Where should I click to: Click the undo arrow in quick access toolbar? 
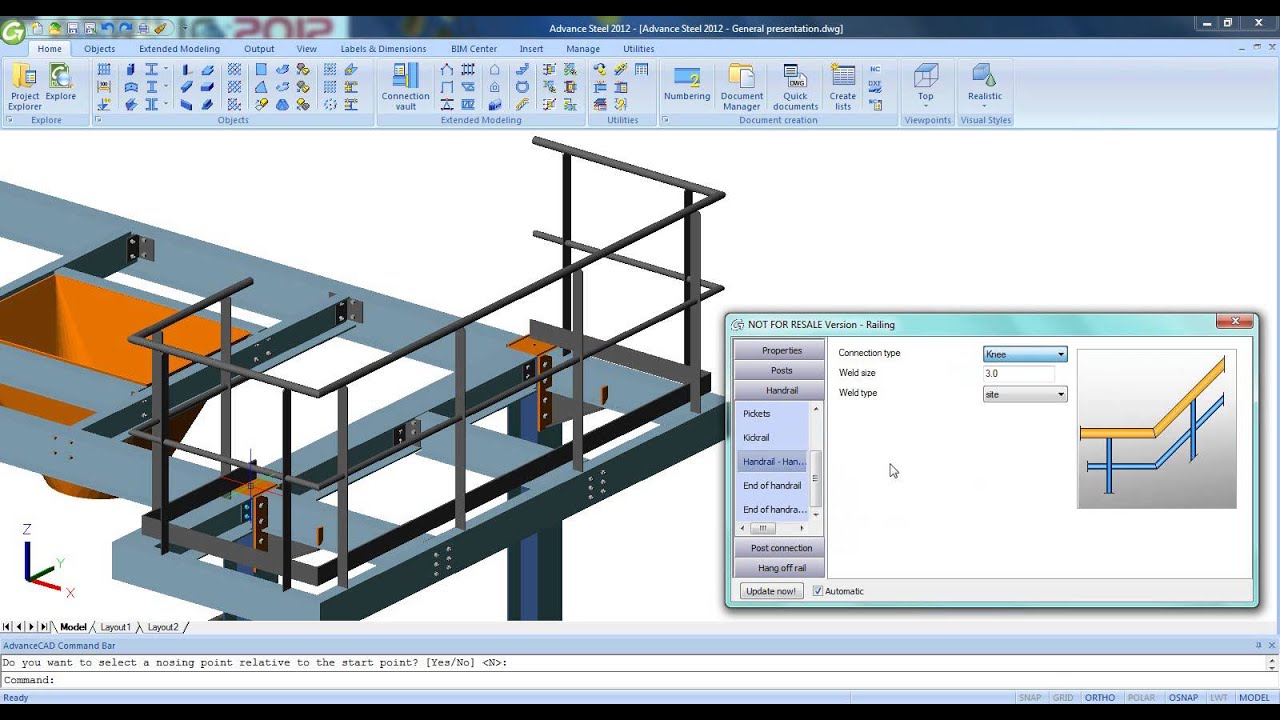pos(107,28)
